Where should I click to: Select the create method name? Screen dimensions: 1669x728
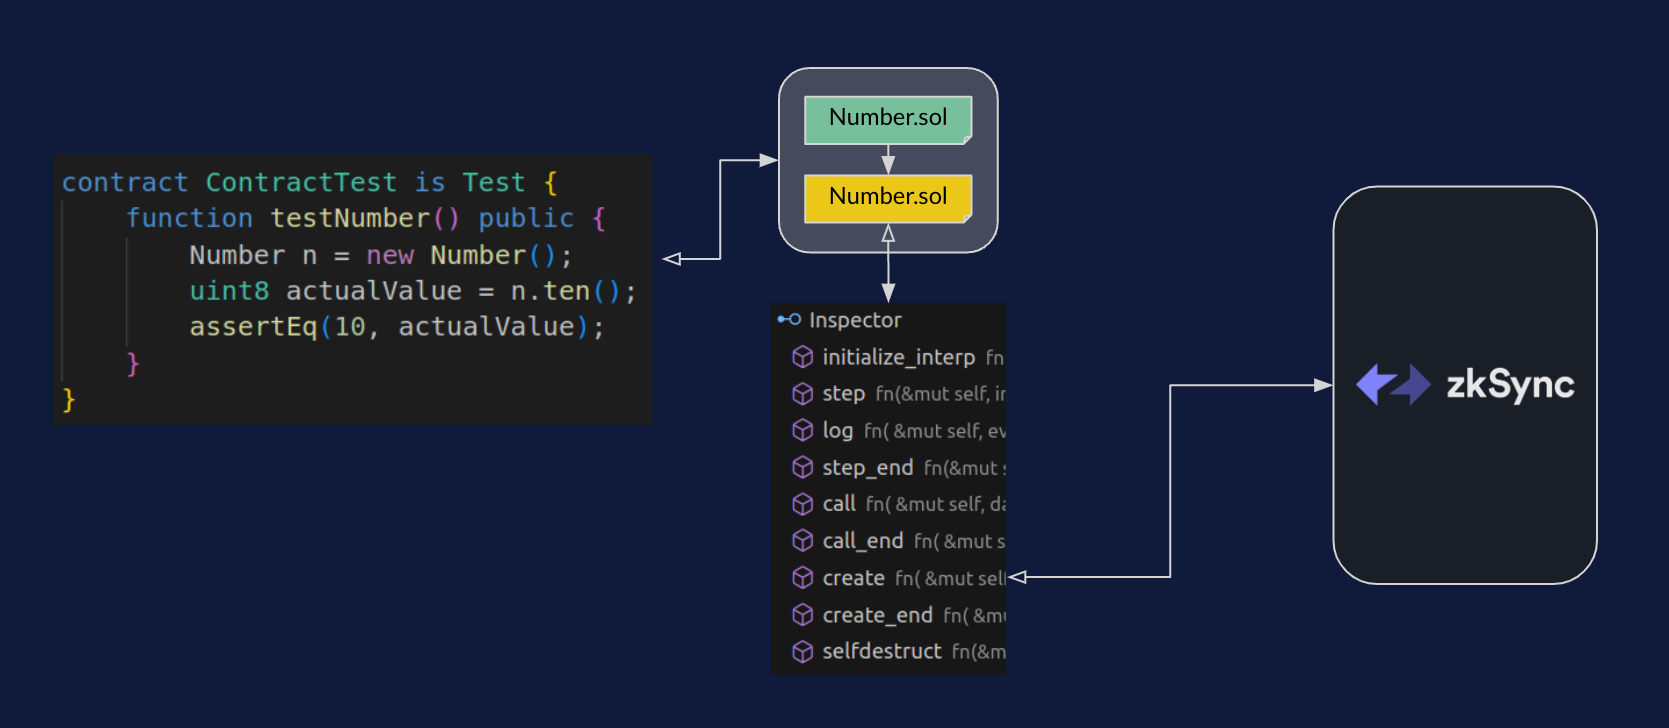click(x=853, y=578)
